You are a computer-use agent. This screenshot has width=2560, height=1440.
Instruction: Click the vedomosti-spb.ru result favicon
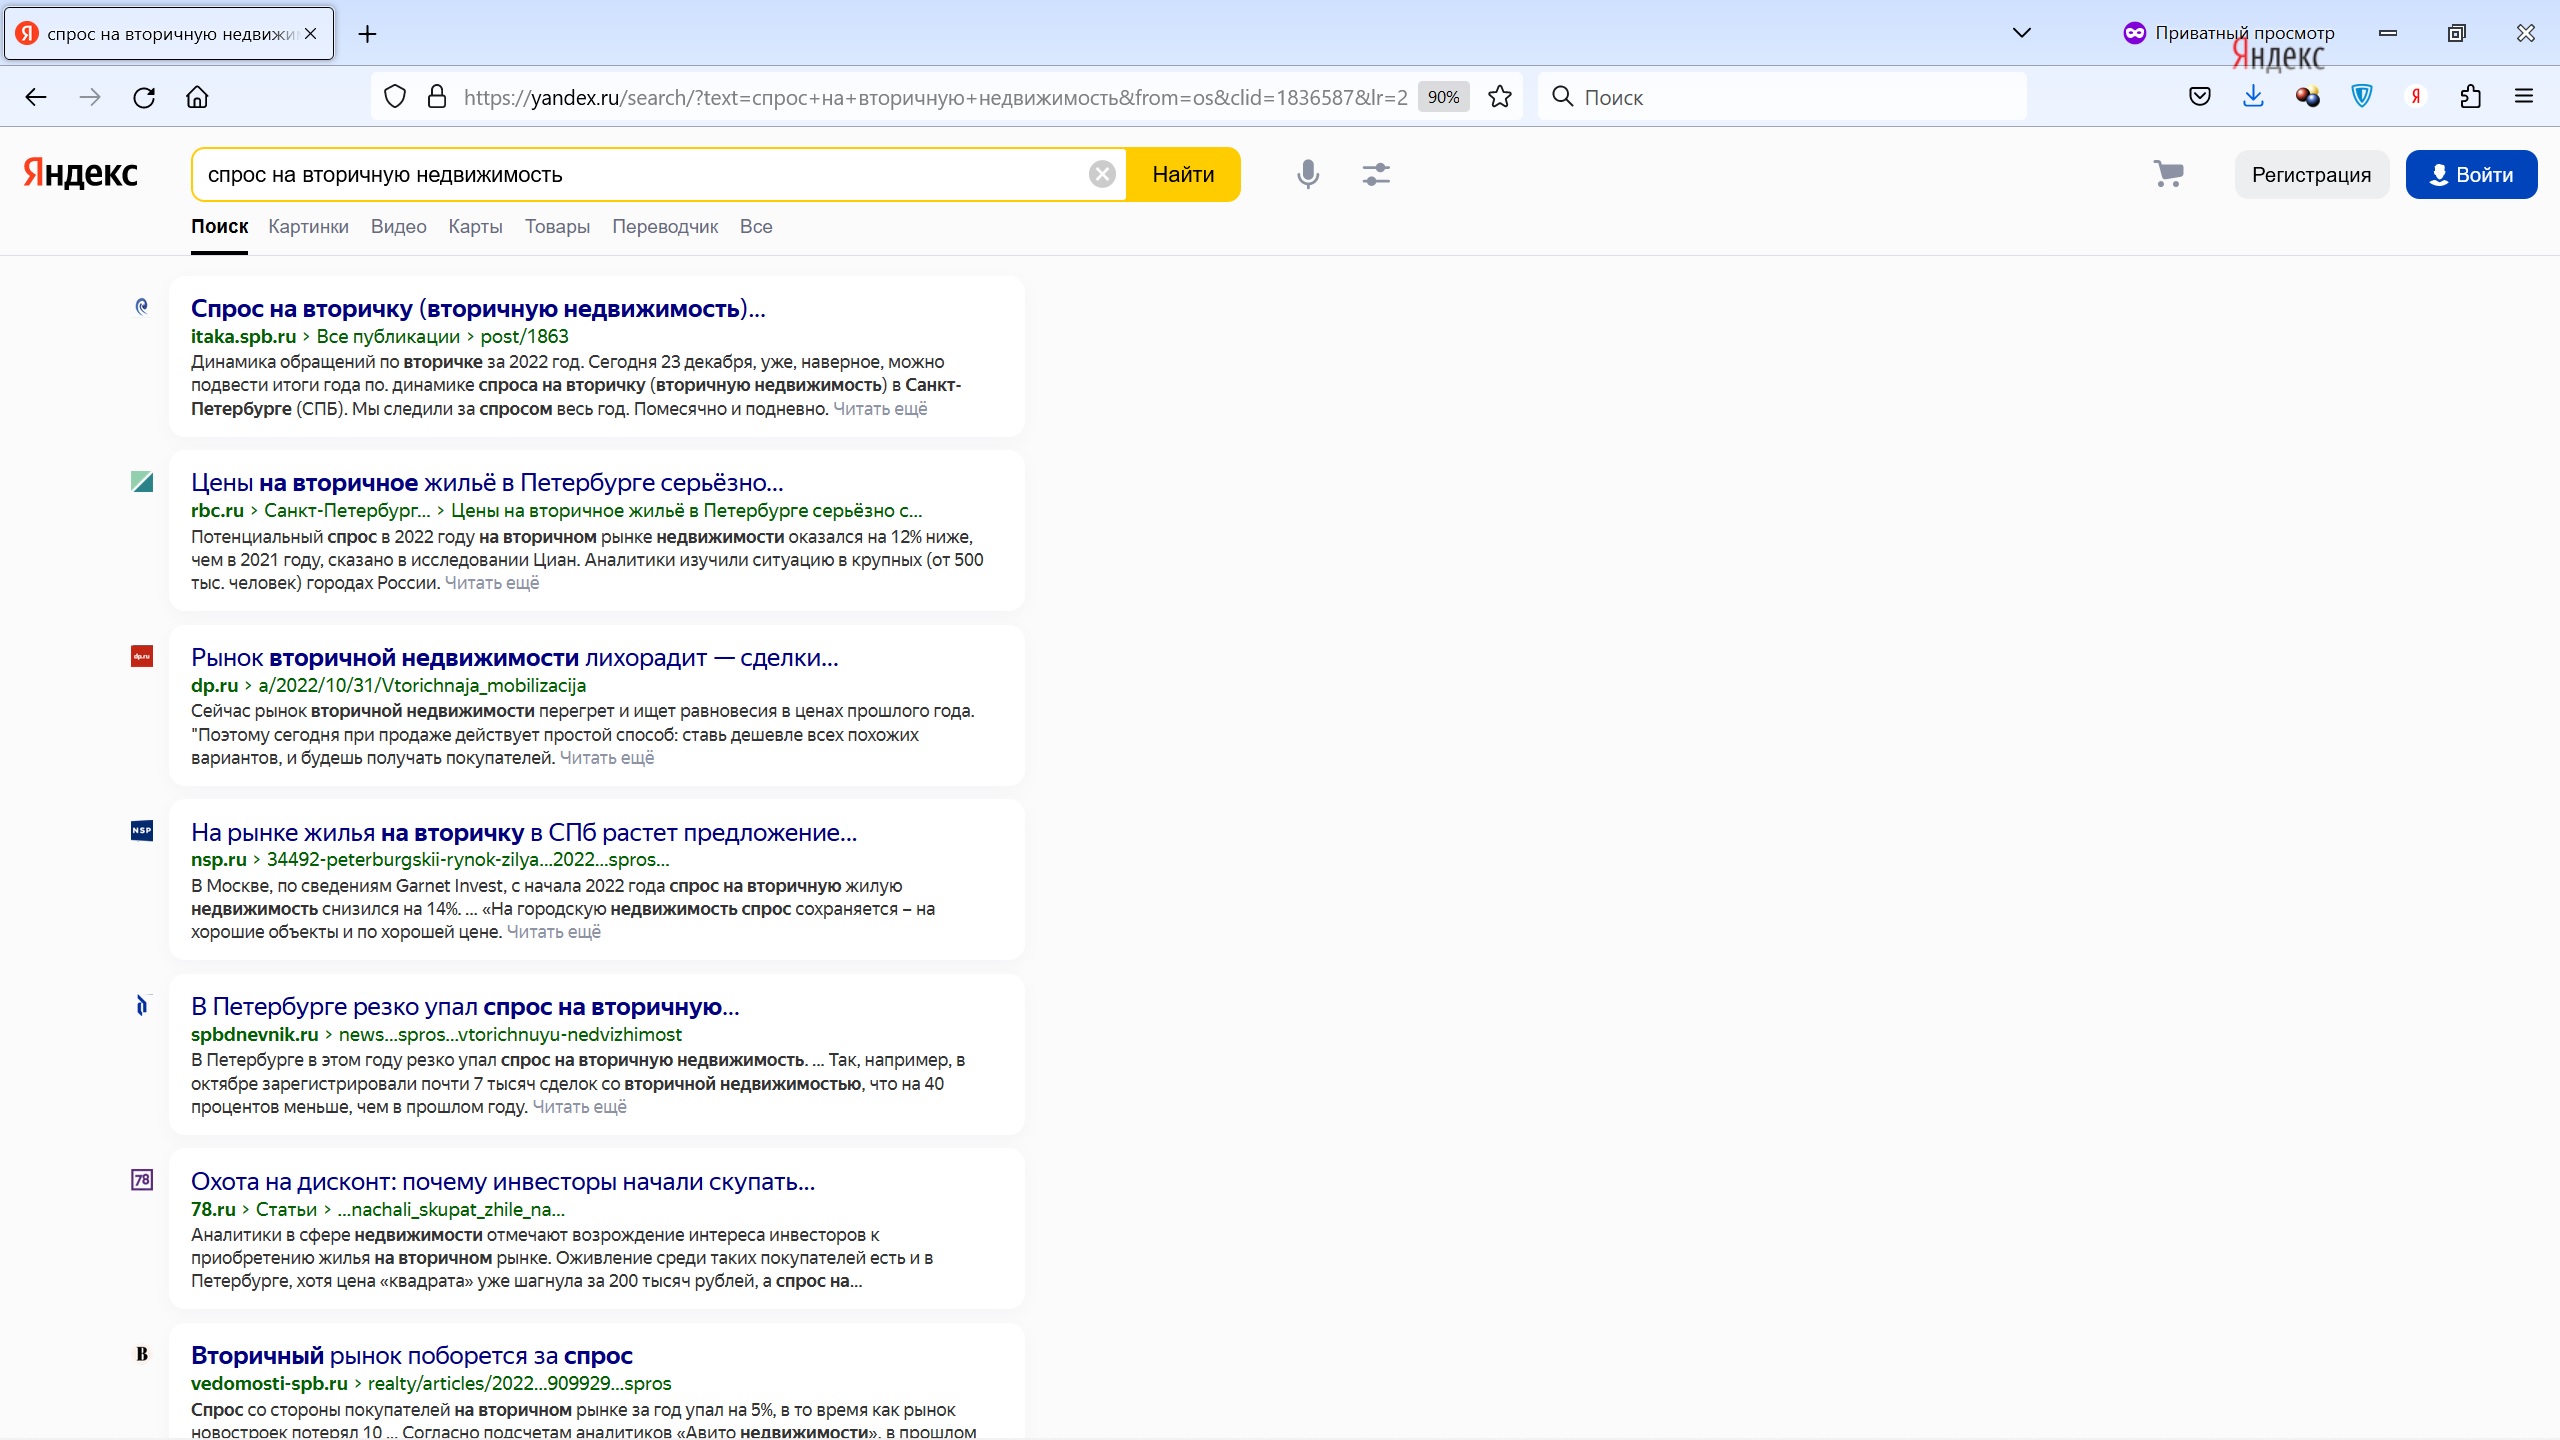click(142, 1355)
